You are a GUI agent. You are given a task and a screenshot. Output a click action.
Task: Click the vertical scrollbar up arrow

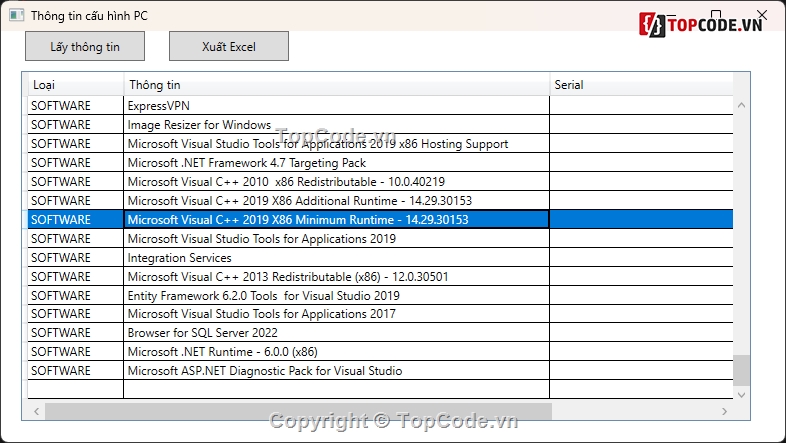click(x=741, y=105)
